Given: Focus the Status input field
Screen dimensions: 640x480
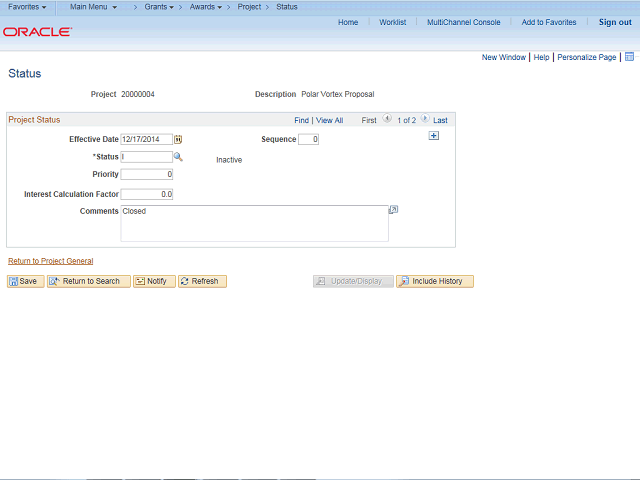Looking at the screenshot, I should coord(147,157).
